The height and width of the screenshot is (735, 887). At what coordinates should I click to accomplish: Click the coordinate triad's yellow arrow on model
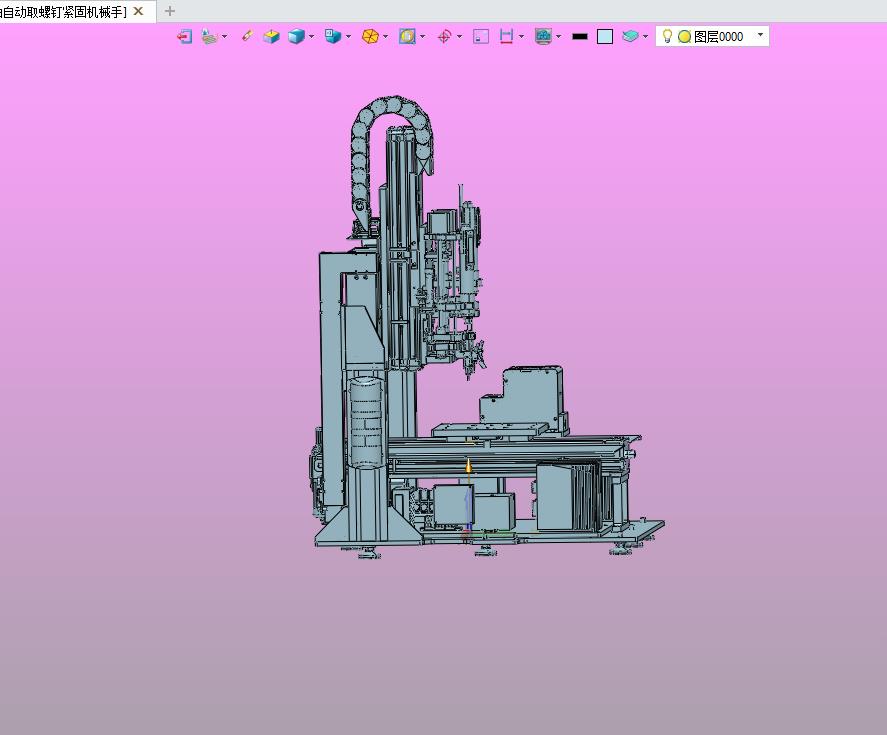(468, 467)
